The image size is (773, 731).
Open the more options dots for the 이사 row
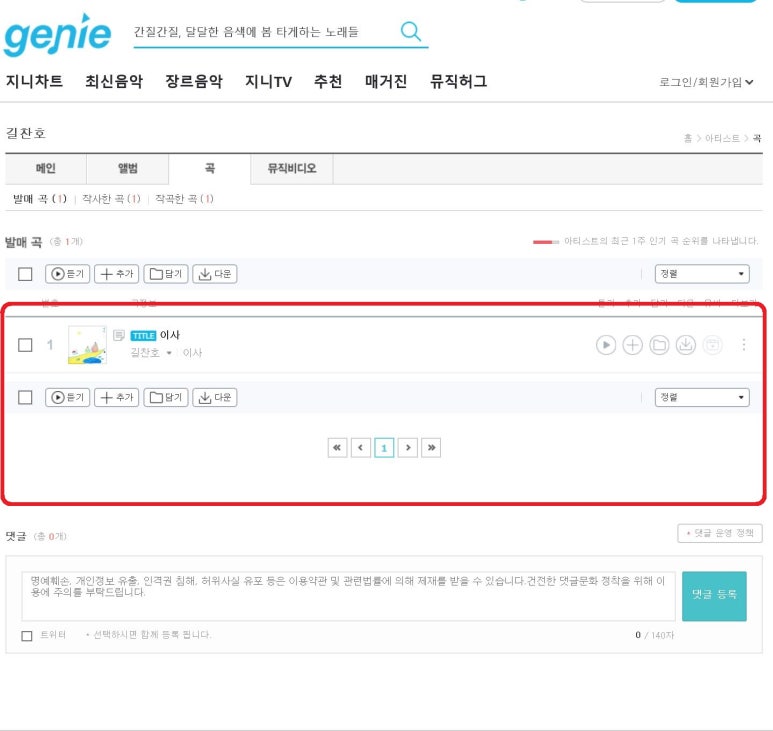pos(743,345)
